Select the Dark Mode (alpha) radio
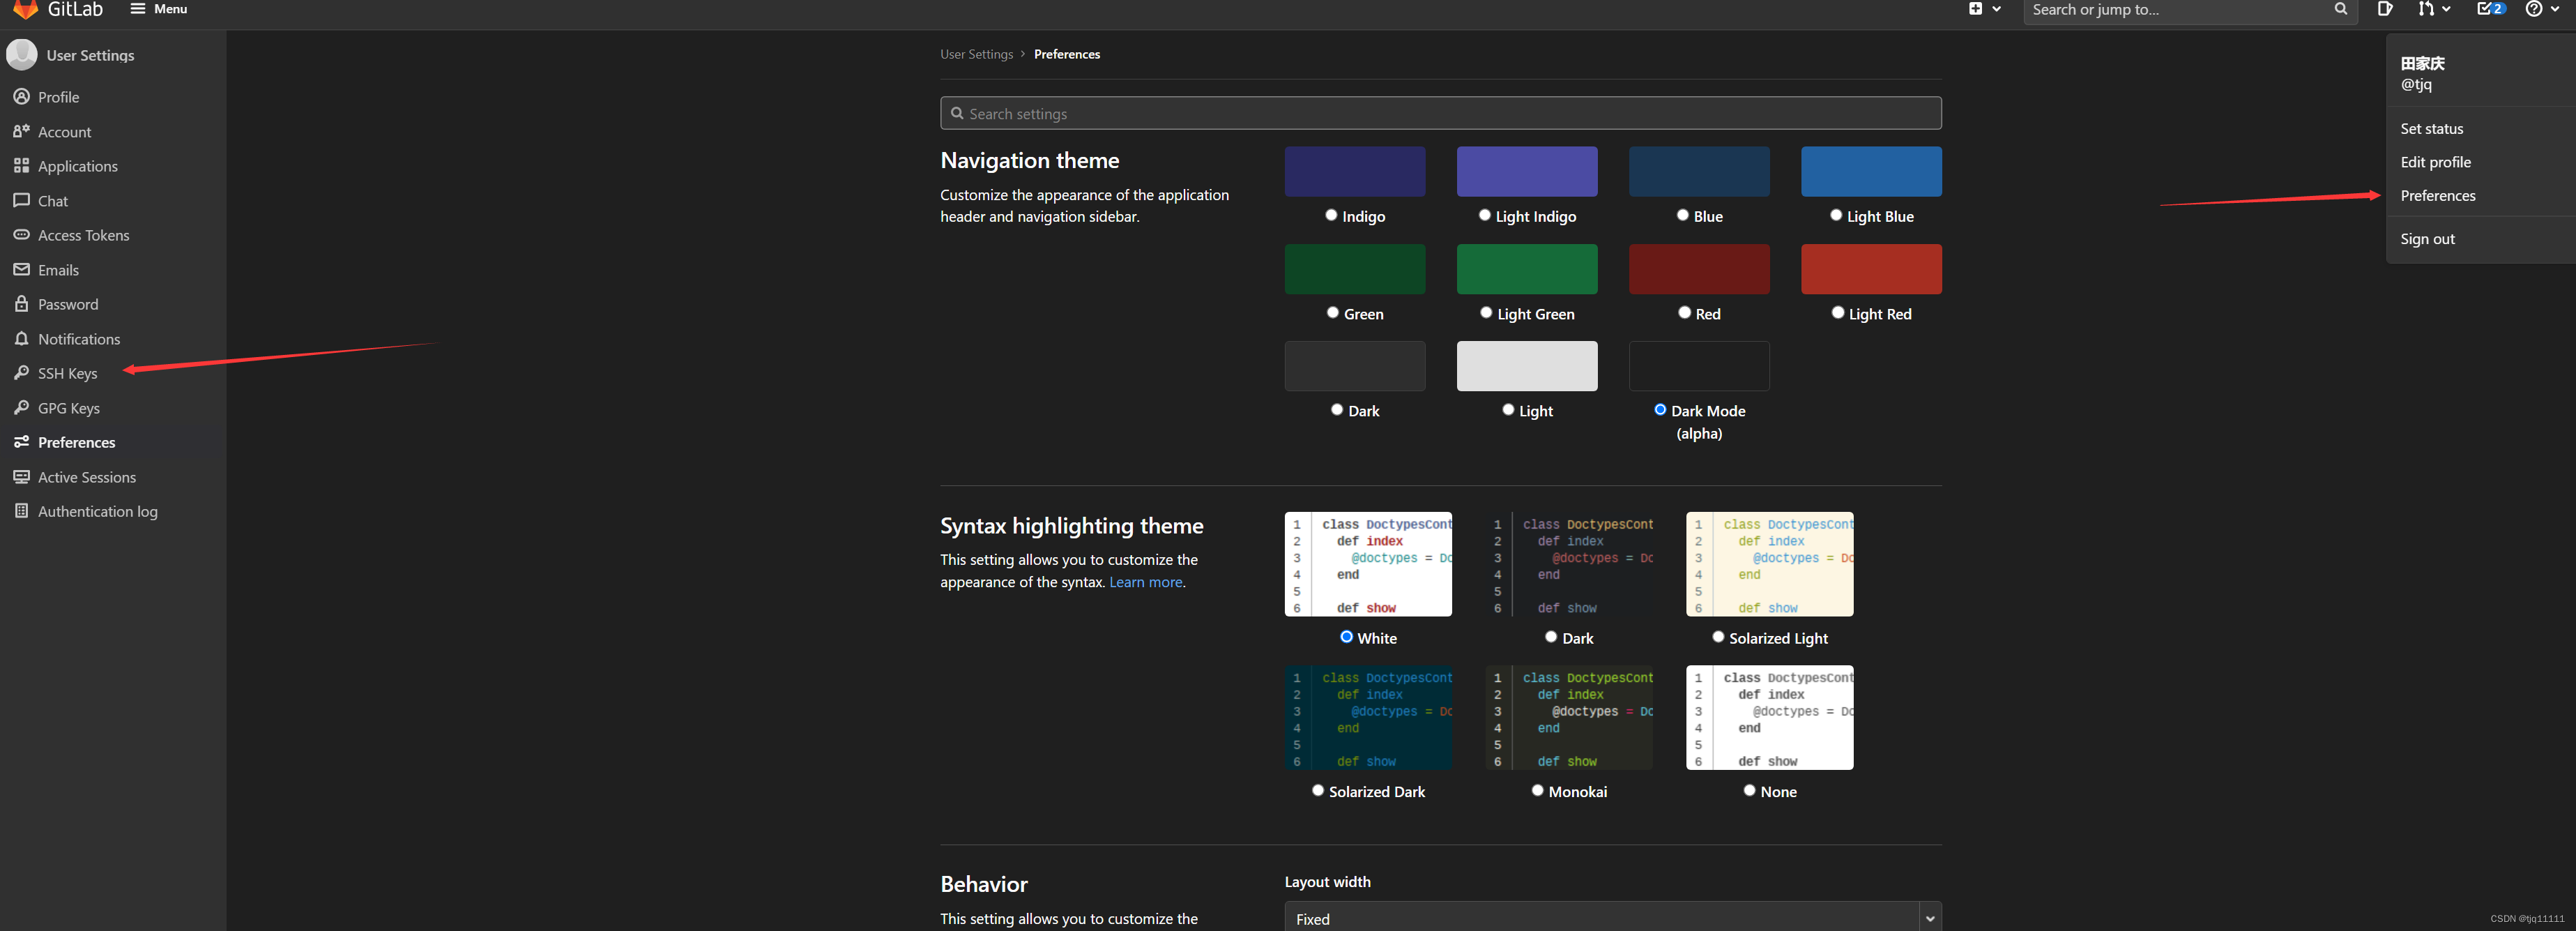This screenshot has height=931, width=2576. coord(1660,409)
